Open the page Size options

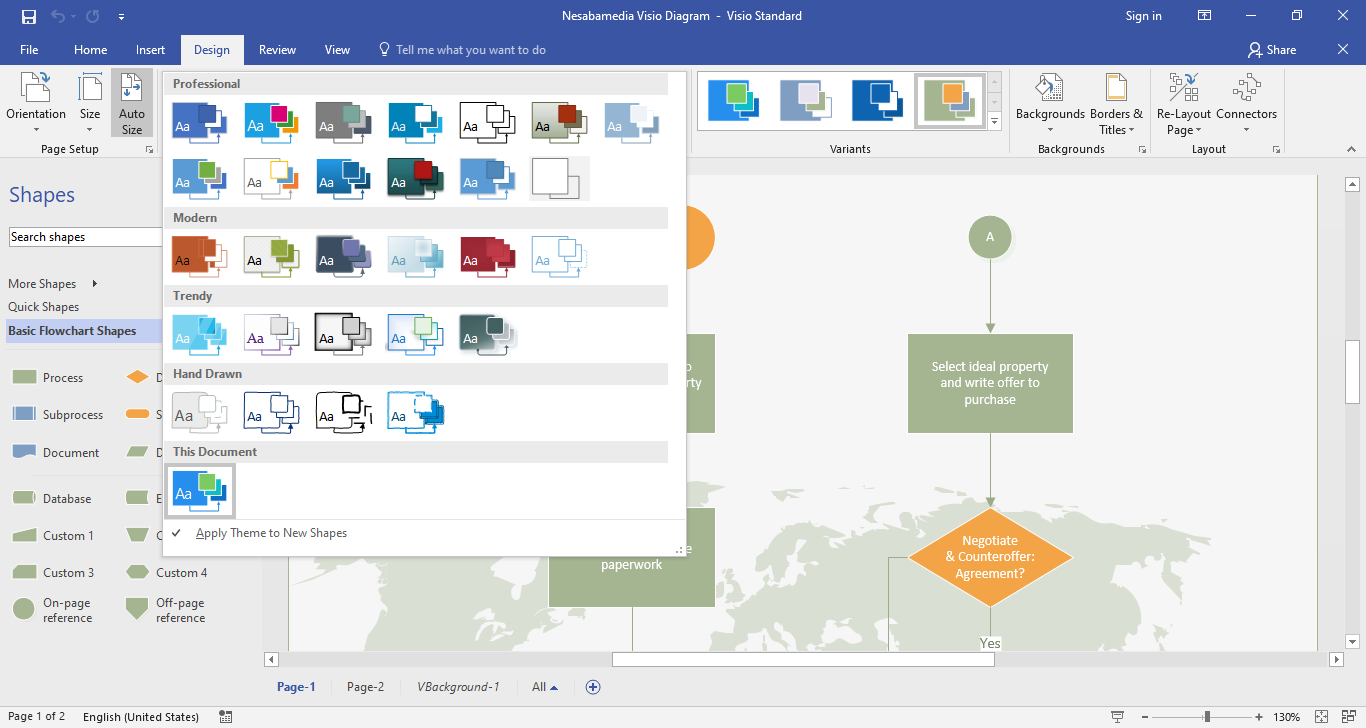click(x=90, y=102)
